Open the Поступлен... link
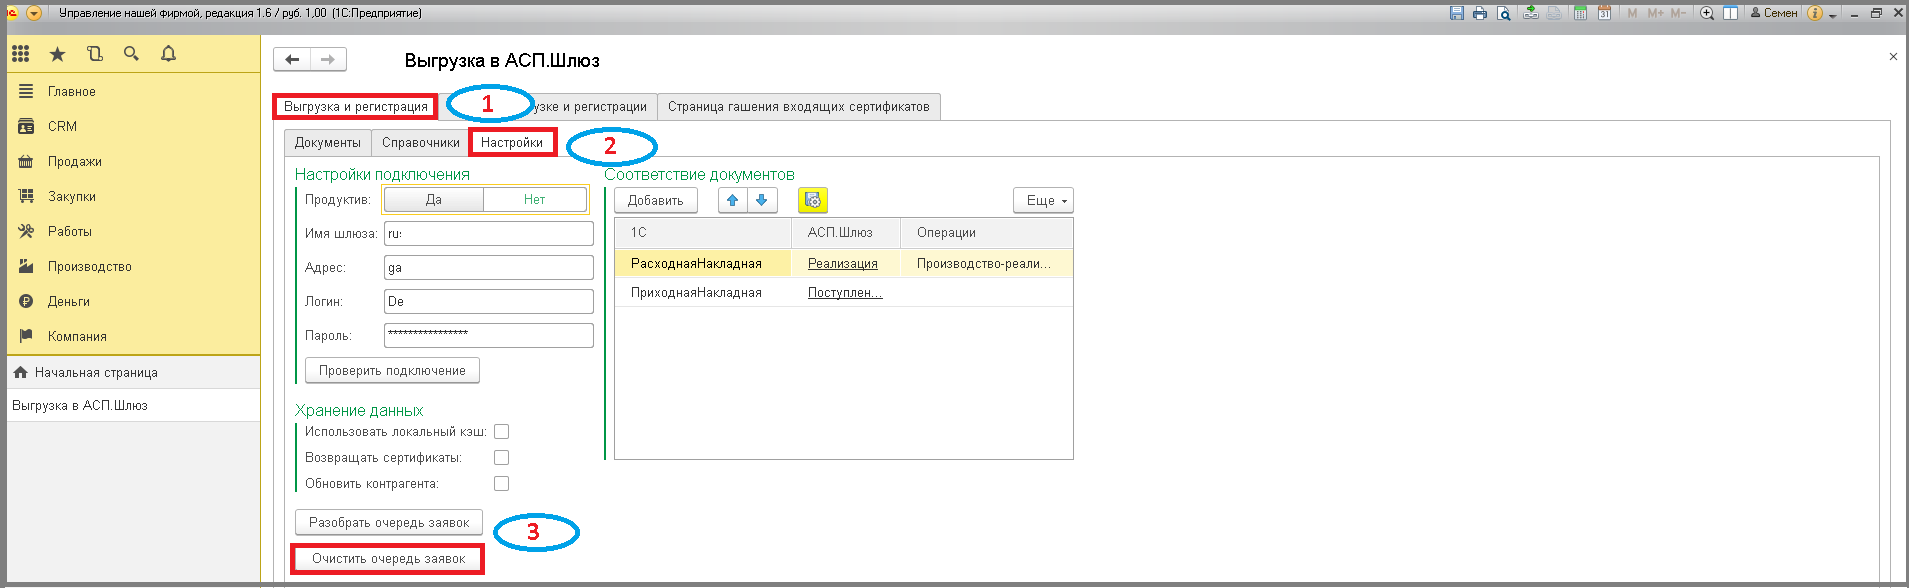This screenshot has width=1909, height=588. pyautogui.click(x=845, y=292)
